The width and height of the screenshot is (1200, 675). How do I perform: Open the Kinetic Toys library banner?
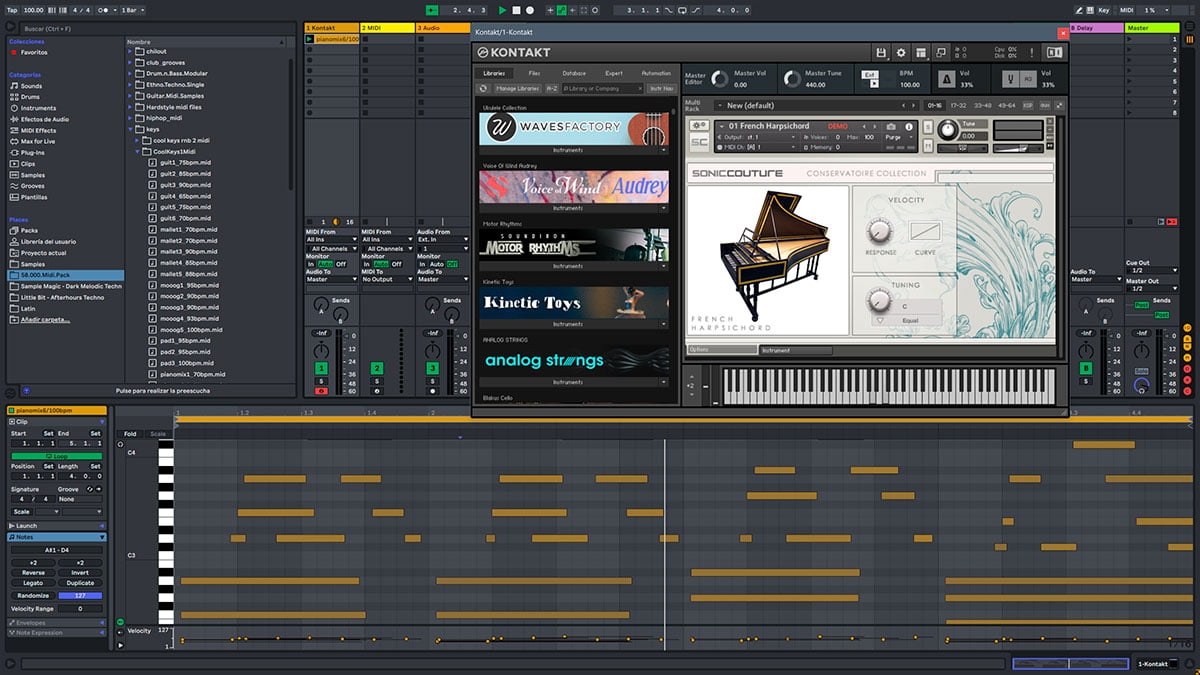point(574,303)
